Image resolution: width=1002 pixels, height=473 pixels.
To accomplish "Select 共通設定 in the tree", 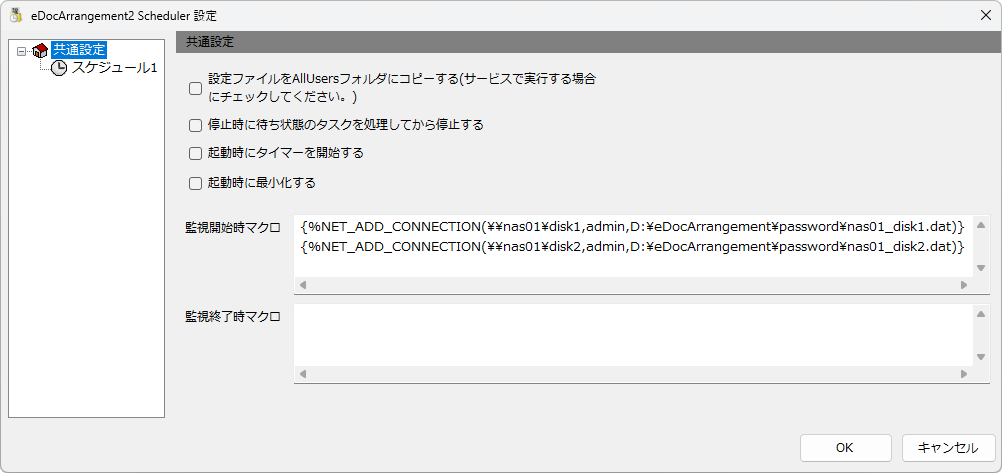I will pyautogui.click(x=79, y=49).
